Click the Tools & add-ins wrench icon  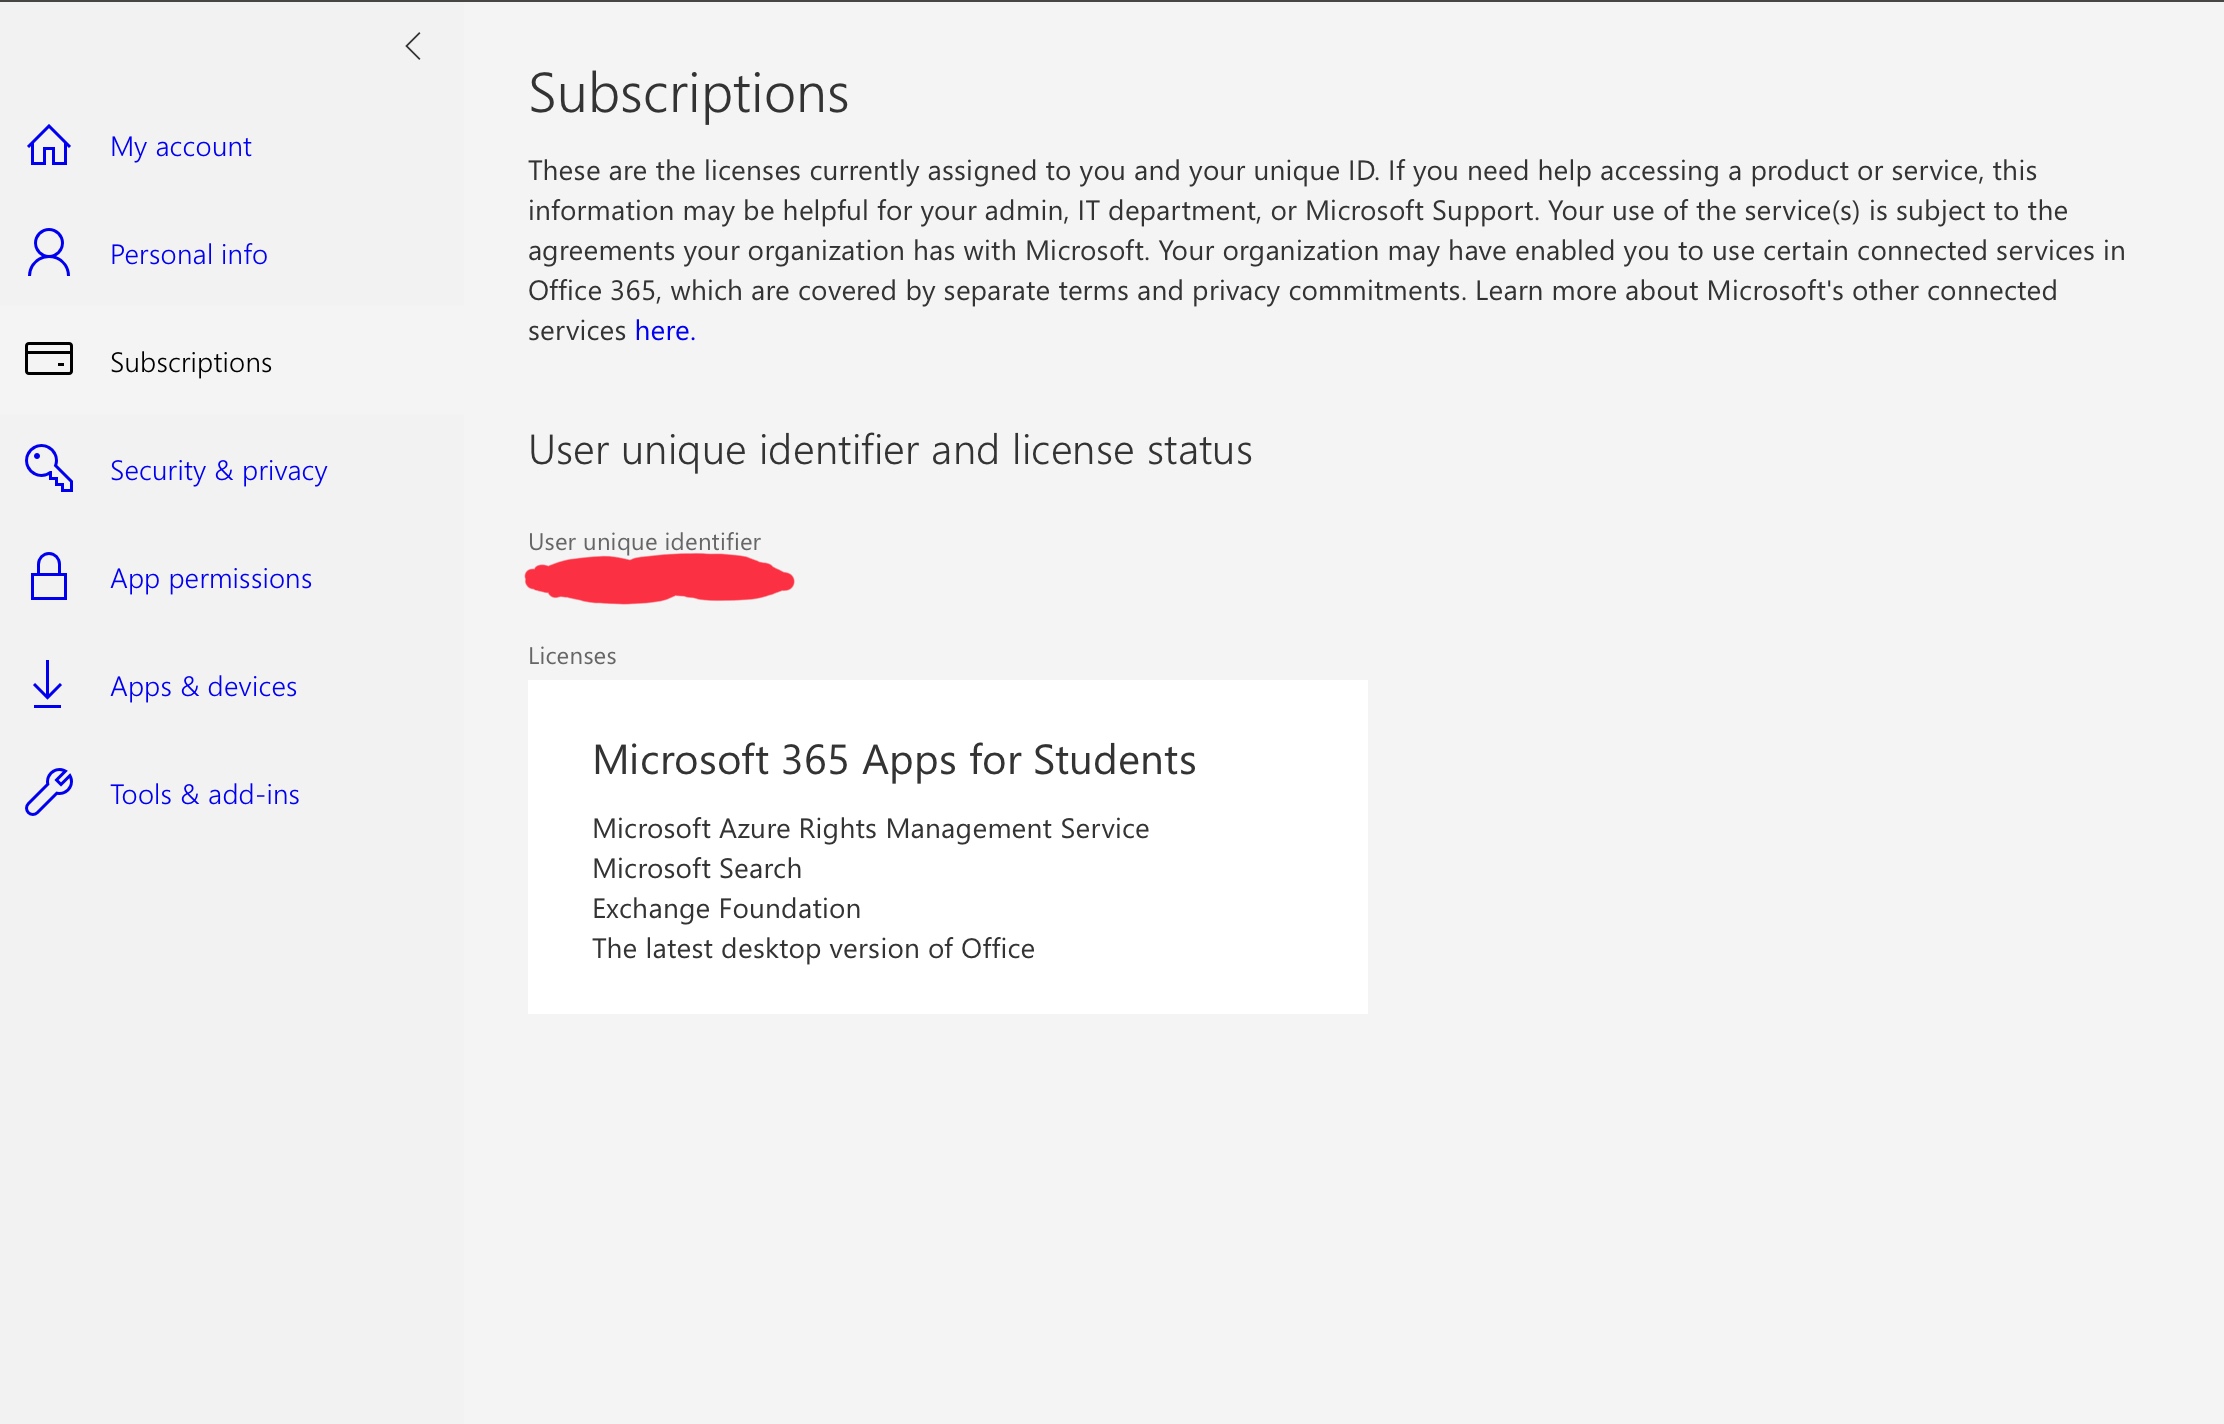(48, 793)
